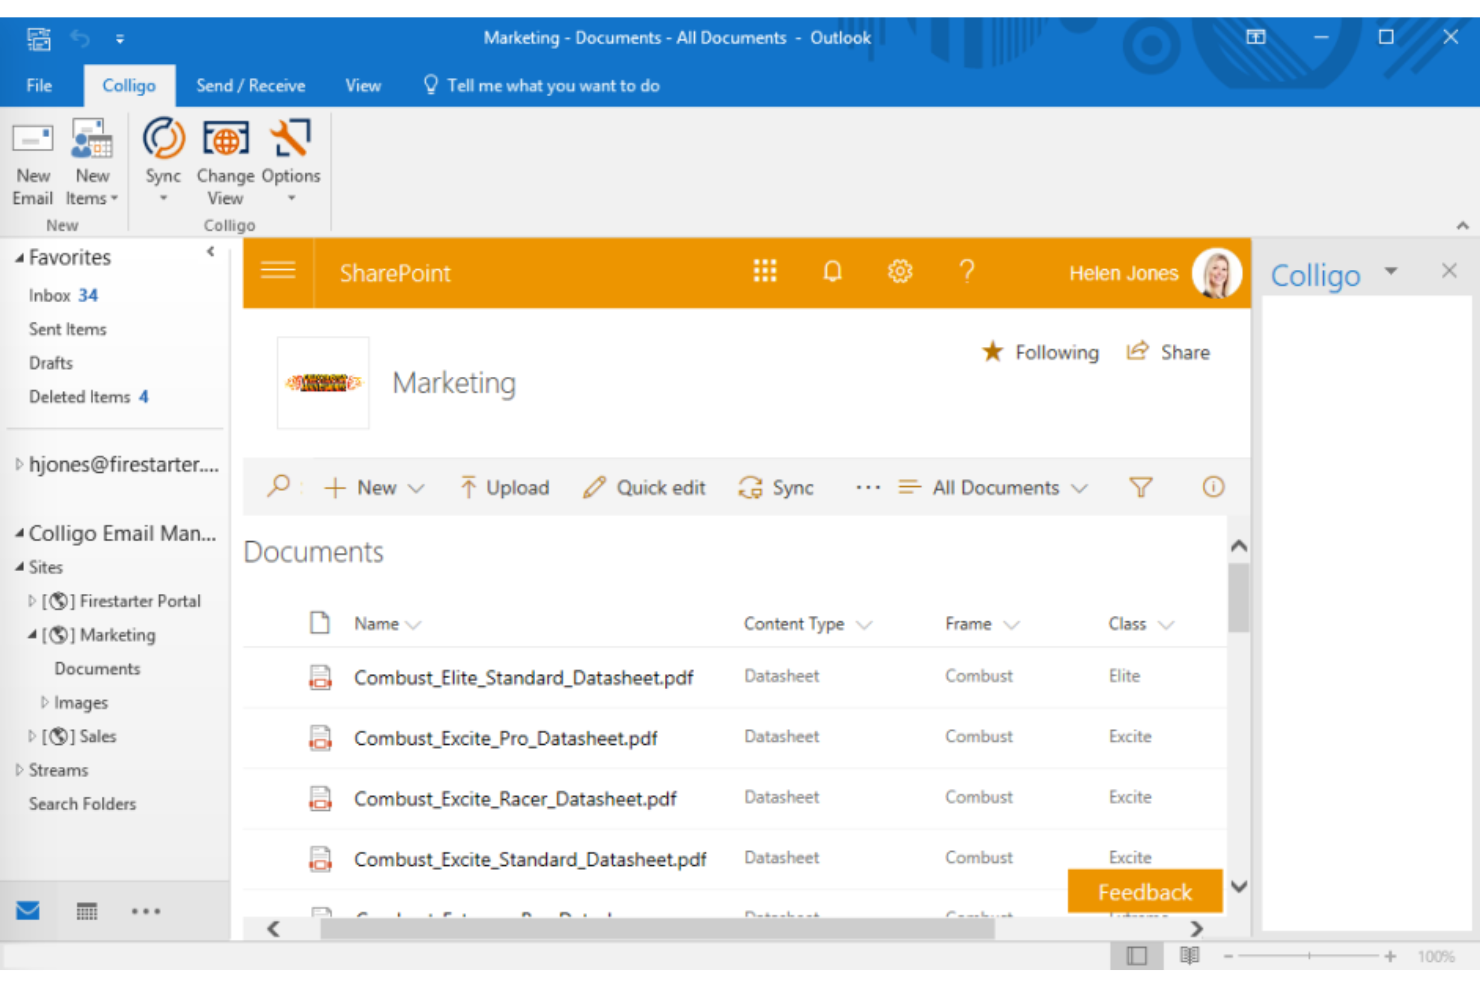Click the SharePoint notifications bell

[832, 271]
